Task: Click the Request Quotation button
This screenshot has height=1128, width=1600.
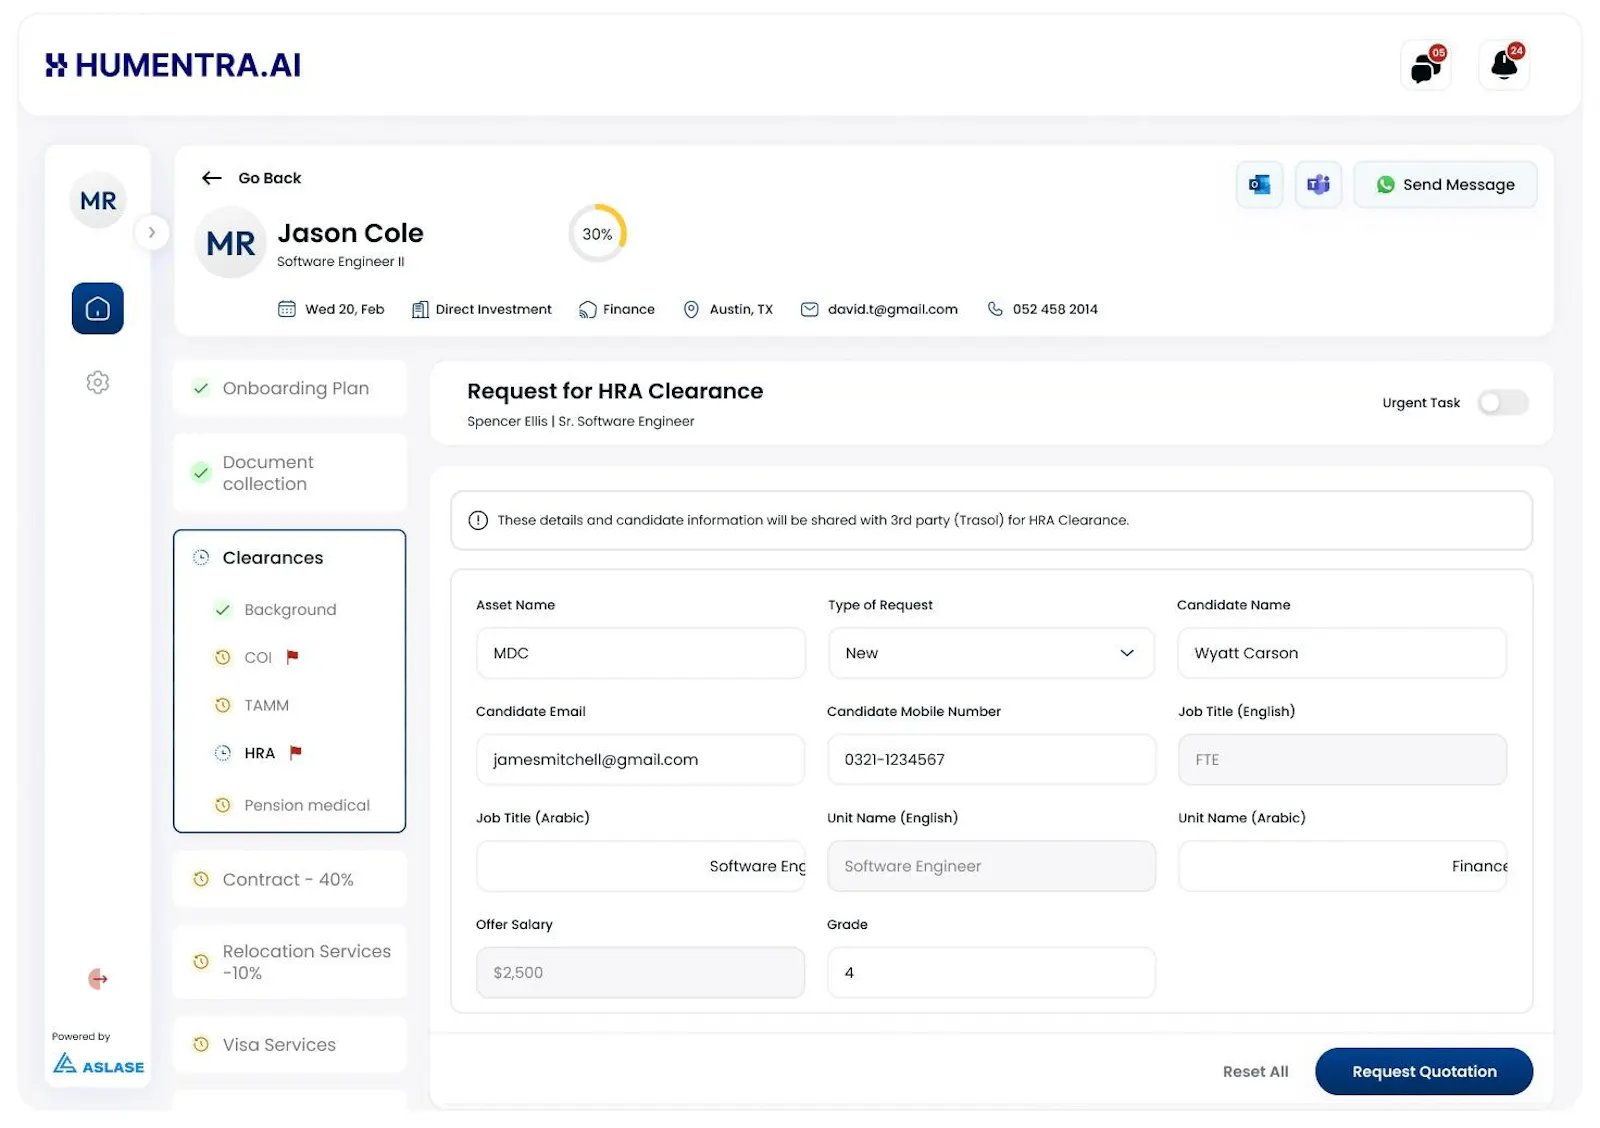Action: (x=1424, y=1071)
